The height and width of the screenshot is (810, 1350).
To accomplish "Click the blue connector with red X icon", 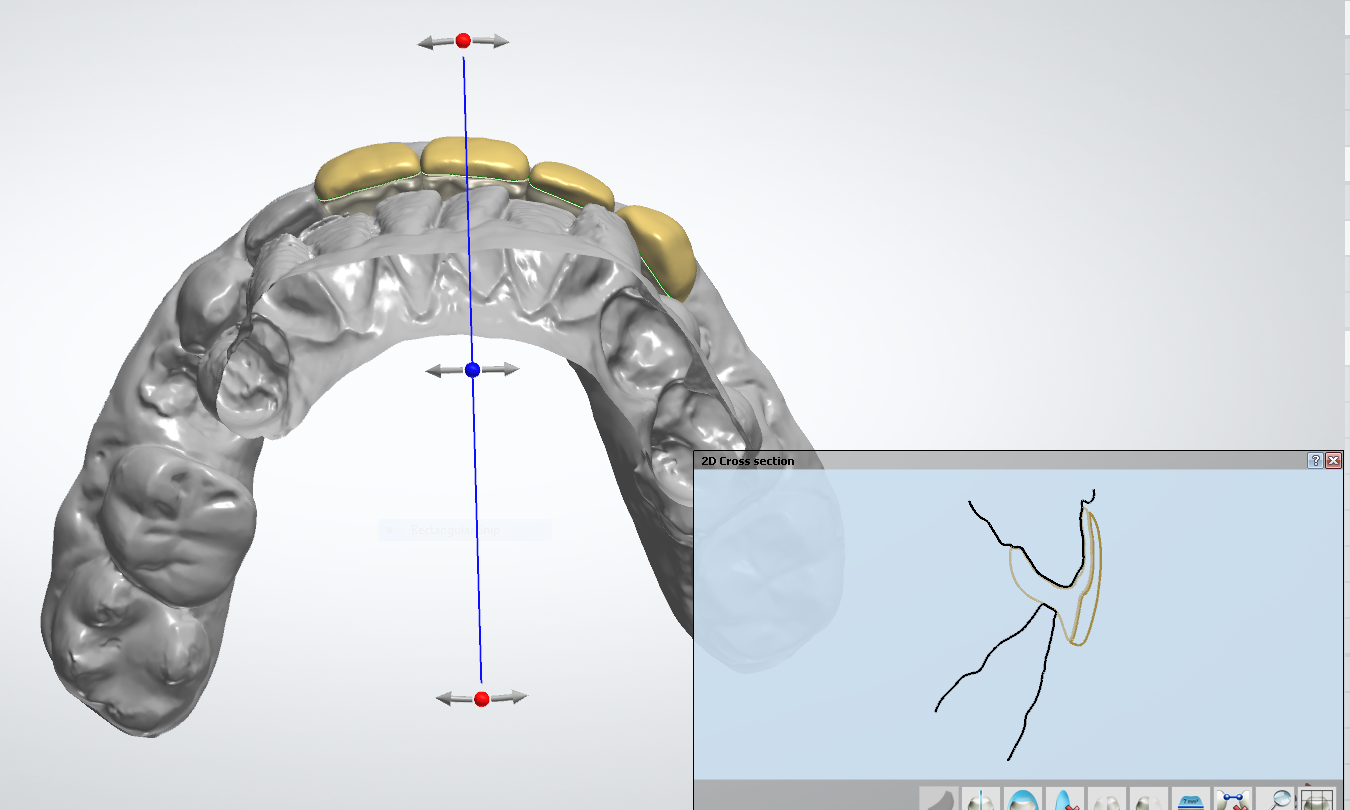I will click(1232, 798).
